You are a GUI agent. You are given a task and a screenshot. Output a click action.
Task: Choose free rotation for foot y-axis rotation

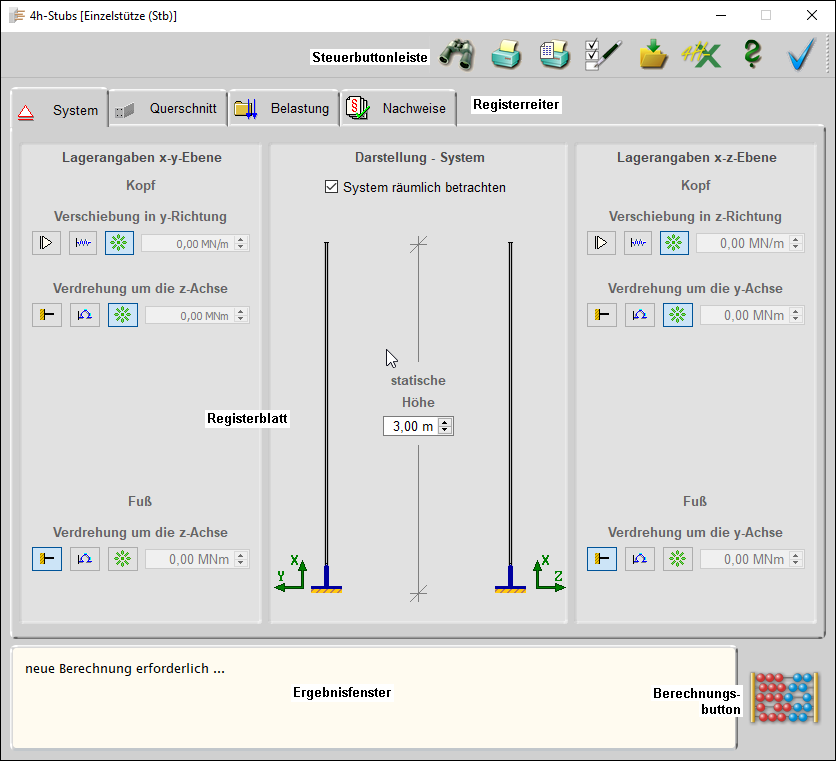pyautogui.click(x=678, y=559)
